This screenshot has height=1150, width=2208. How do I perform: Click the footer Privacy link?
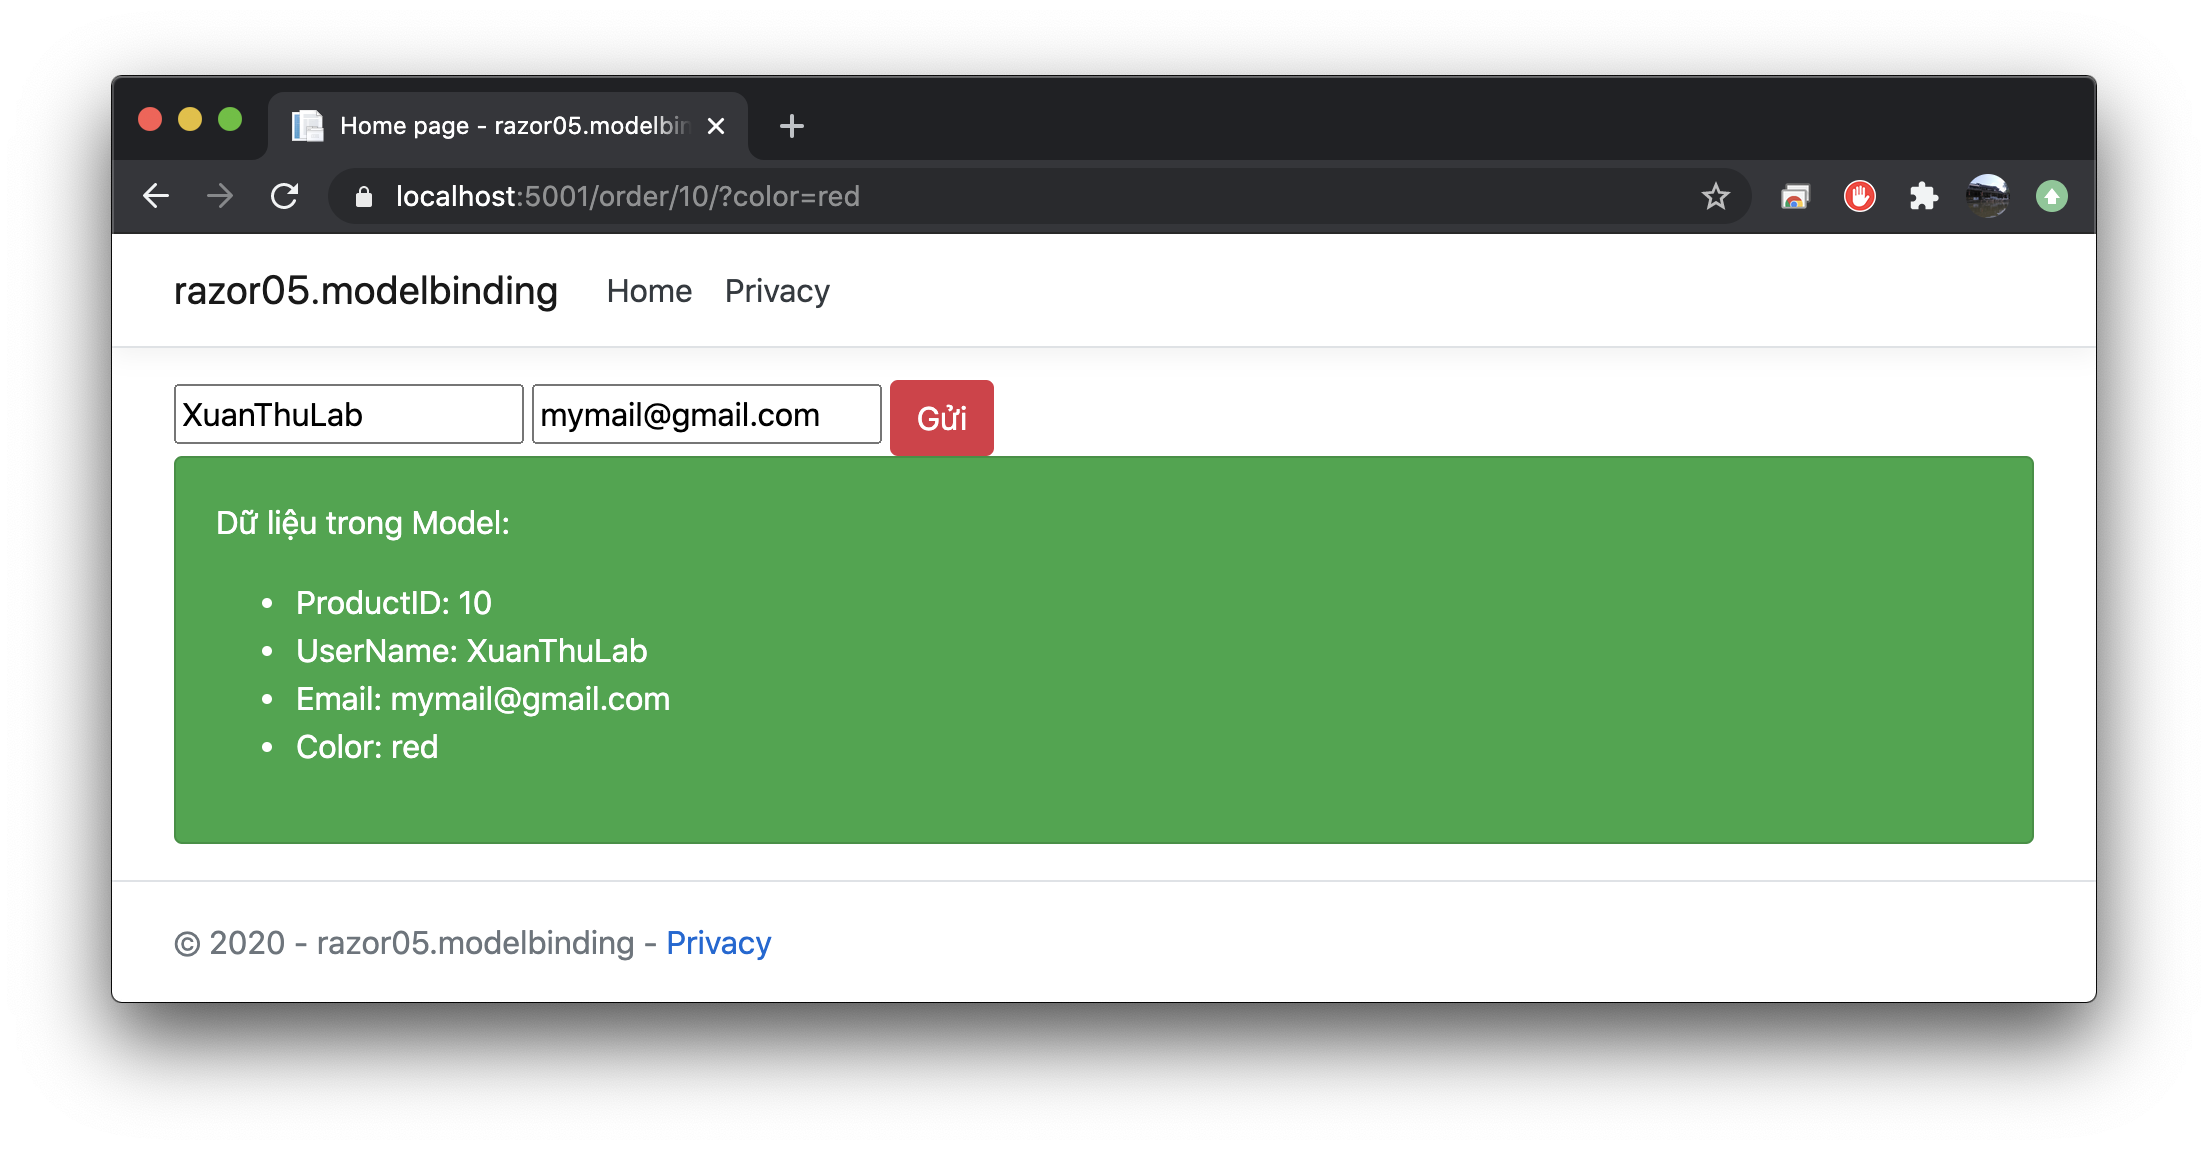point(718,943)
